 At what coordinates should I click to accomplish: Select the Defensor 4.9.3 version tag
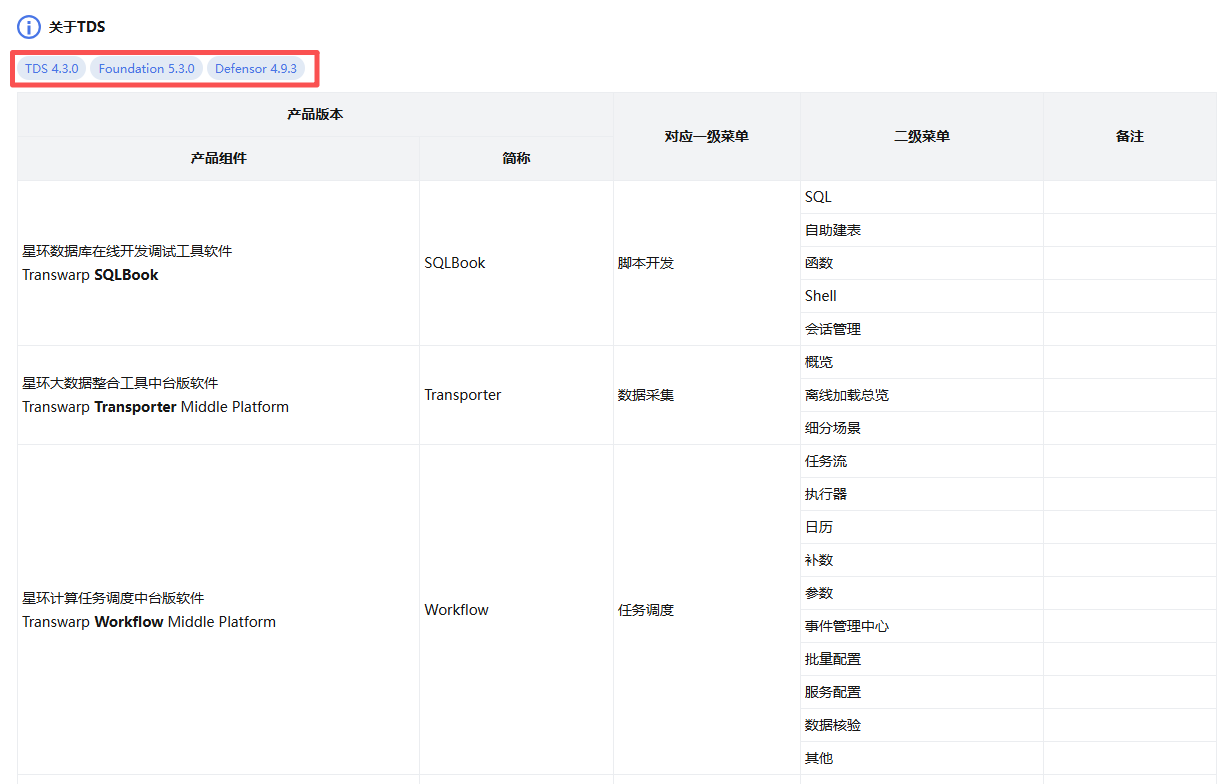[256, 69]
